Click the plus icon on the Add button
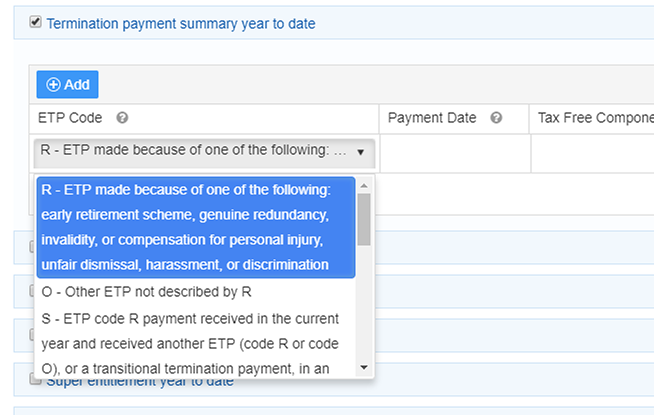Viewport: 654px width, 415px height. 54,85
